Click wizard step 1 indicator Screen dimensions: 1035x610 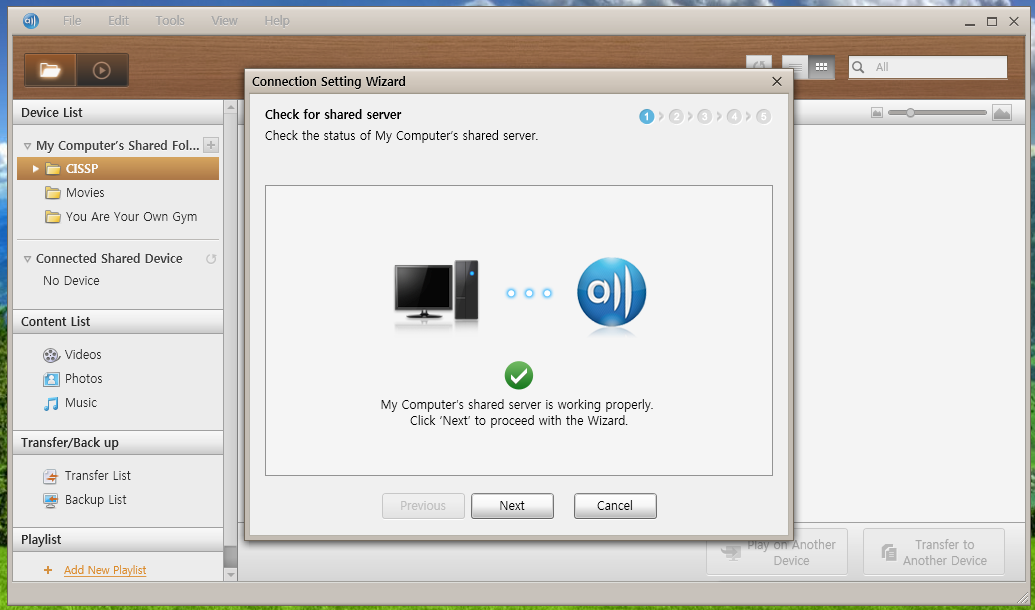[x=646, y=117]
